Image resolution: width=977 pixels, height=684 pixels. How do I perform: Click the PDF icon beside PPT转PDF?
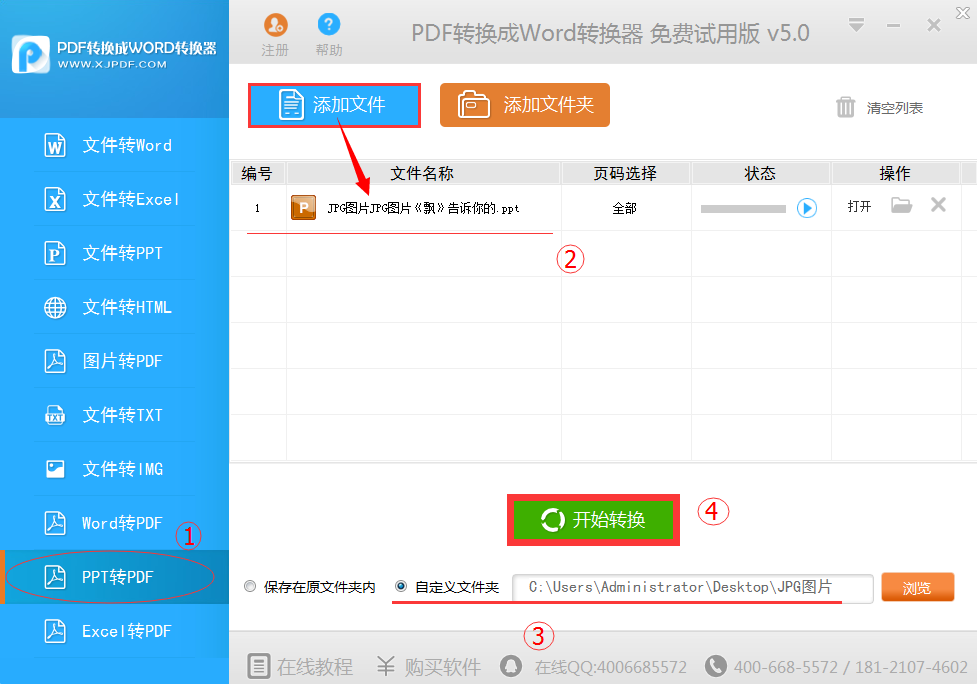click(55, 577)
